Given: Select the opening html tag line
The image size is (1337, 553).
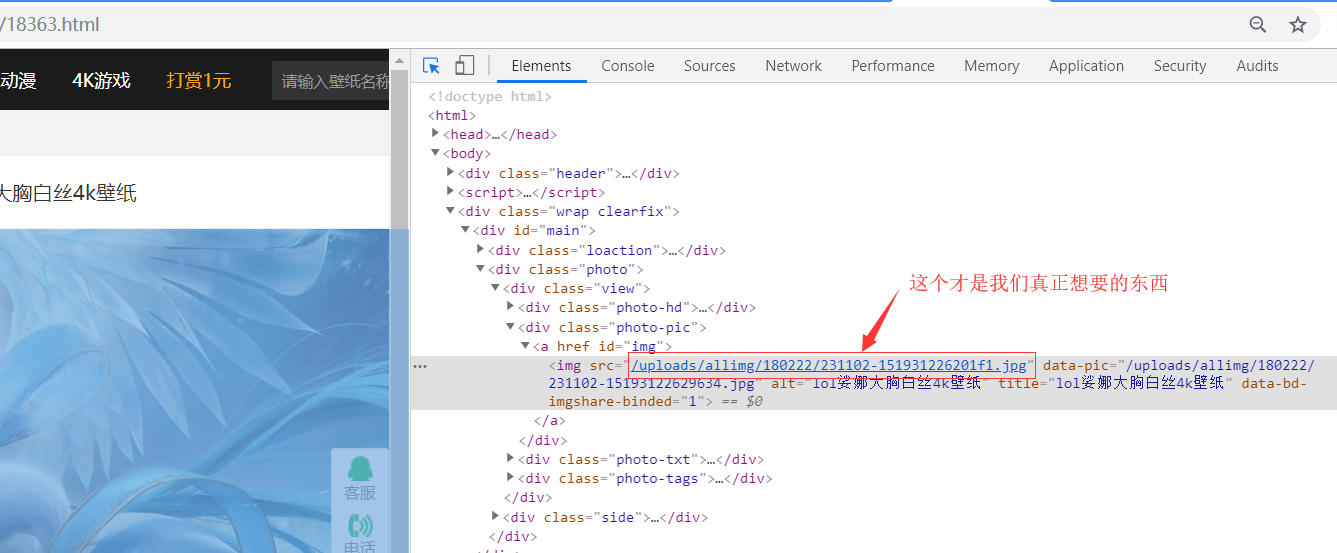Looking at the screenshot, I should 452,115.
